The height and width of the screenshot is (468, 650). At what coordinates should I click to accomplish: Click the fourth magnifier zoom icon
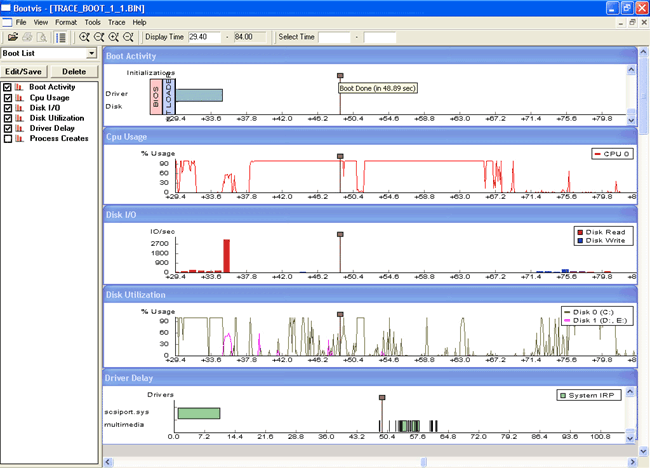[128, 37]
